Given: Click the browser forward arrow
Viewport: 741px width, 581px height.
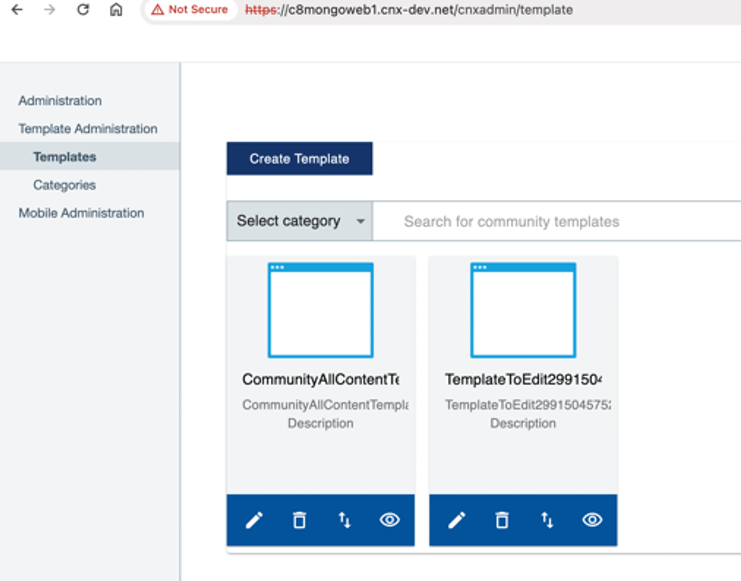Looking at the screenshot, I should [50, 9].
